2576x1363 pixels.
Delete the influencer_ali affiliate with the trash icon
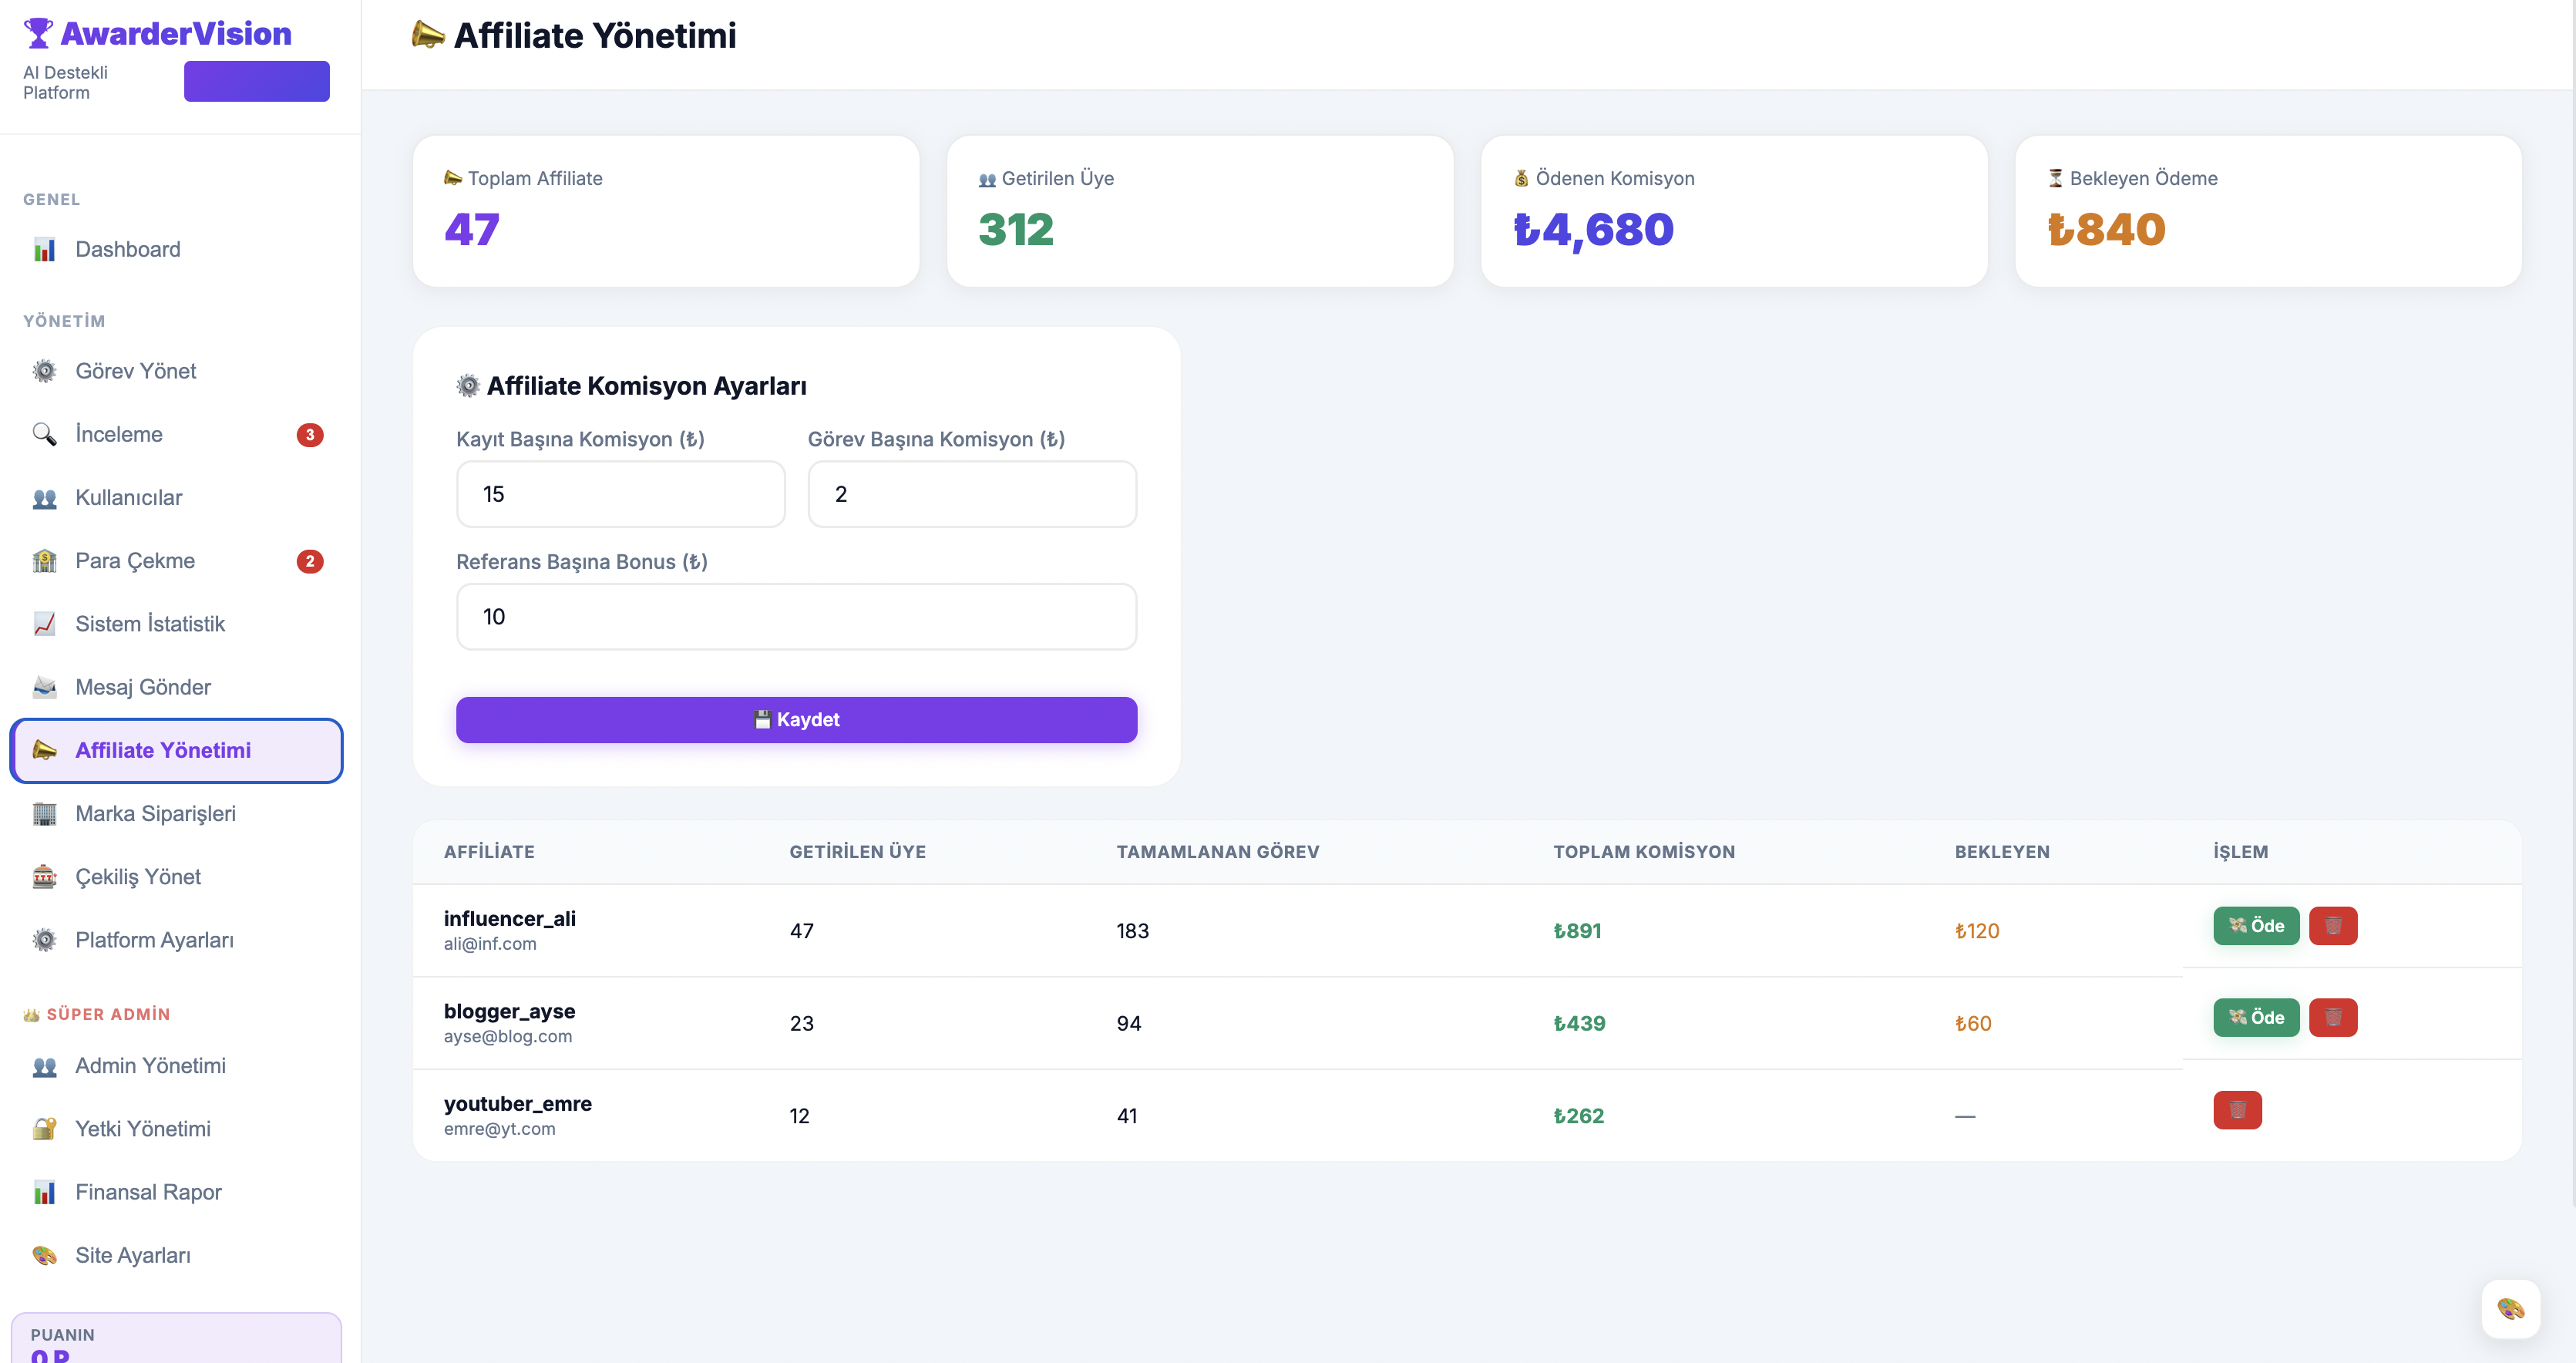pos(2332,925)
